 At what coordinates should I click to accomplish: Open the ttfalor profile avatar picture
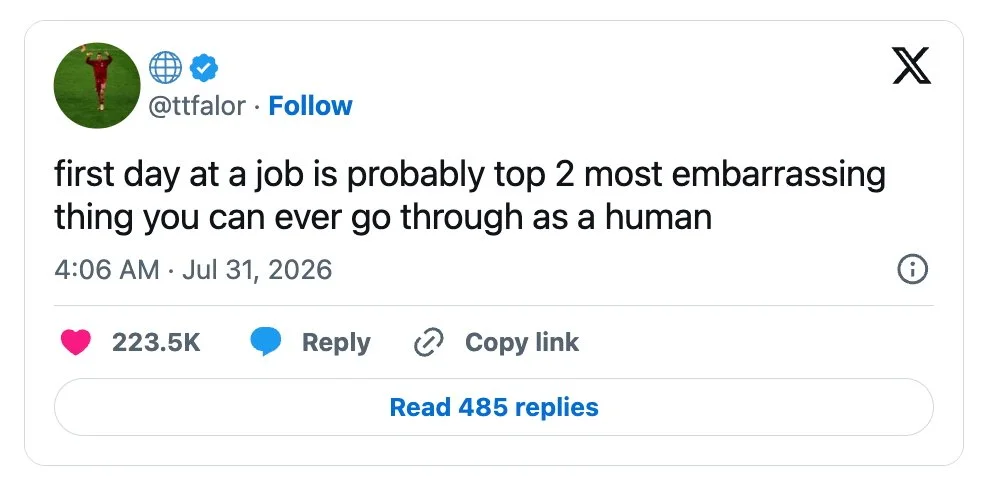(x=97, y=85)
